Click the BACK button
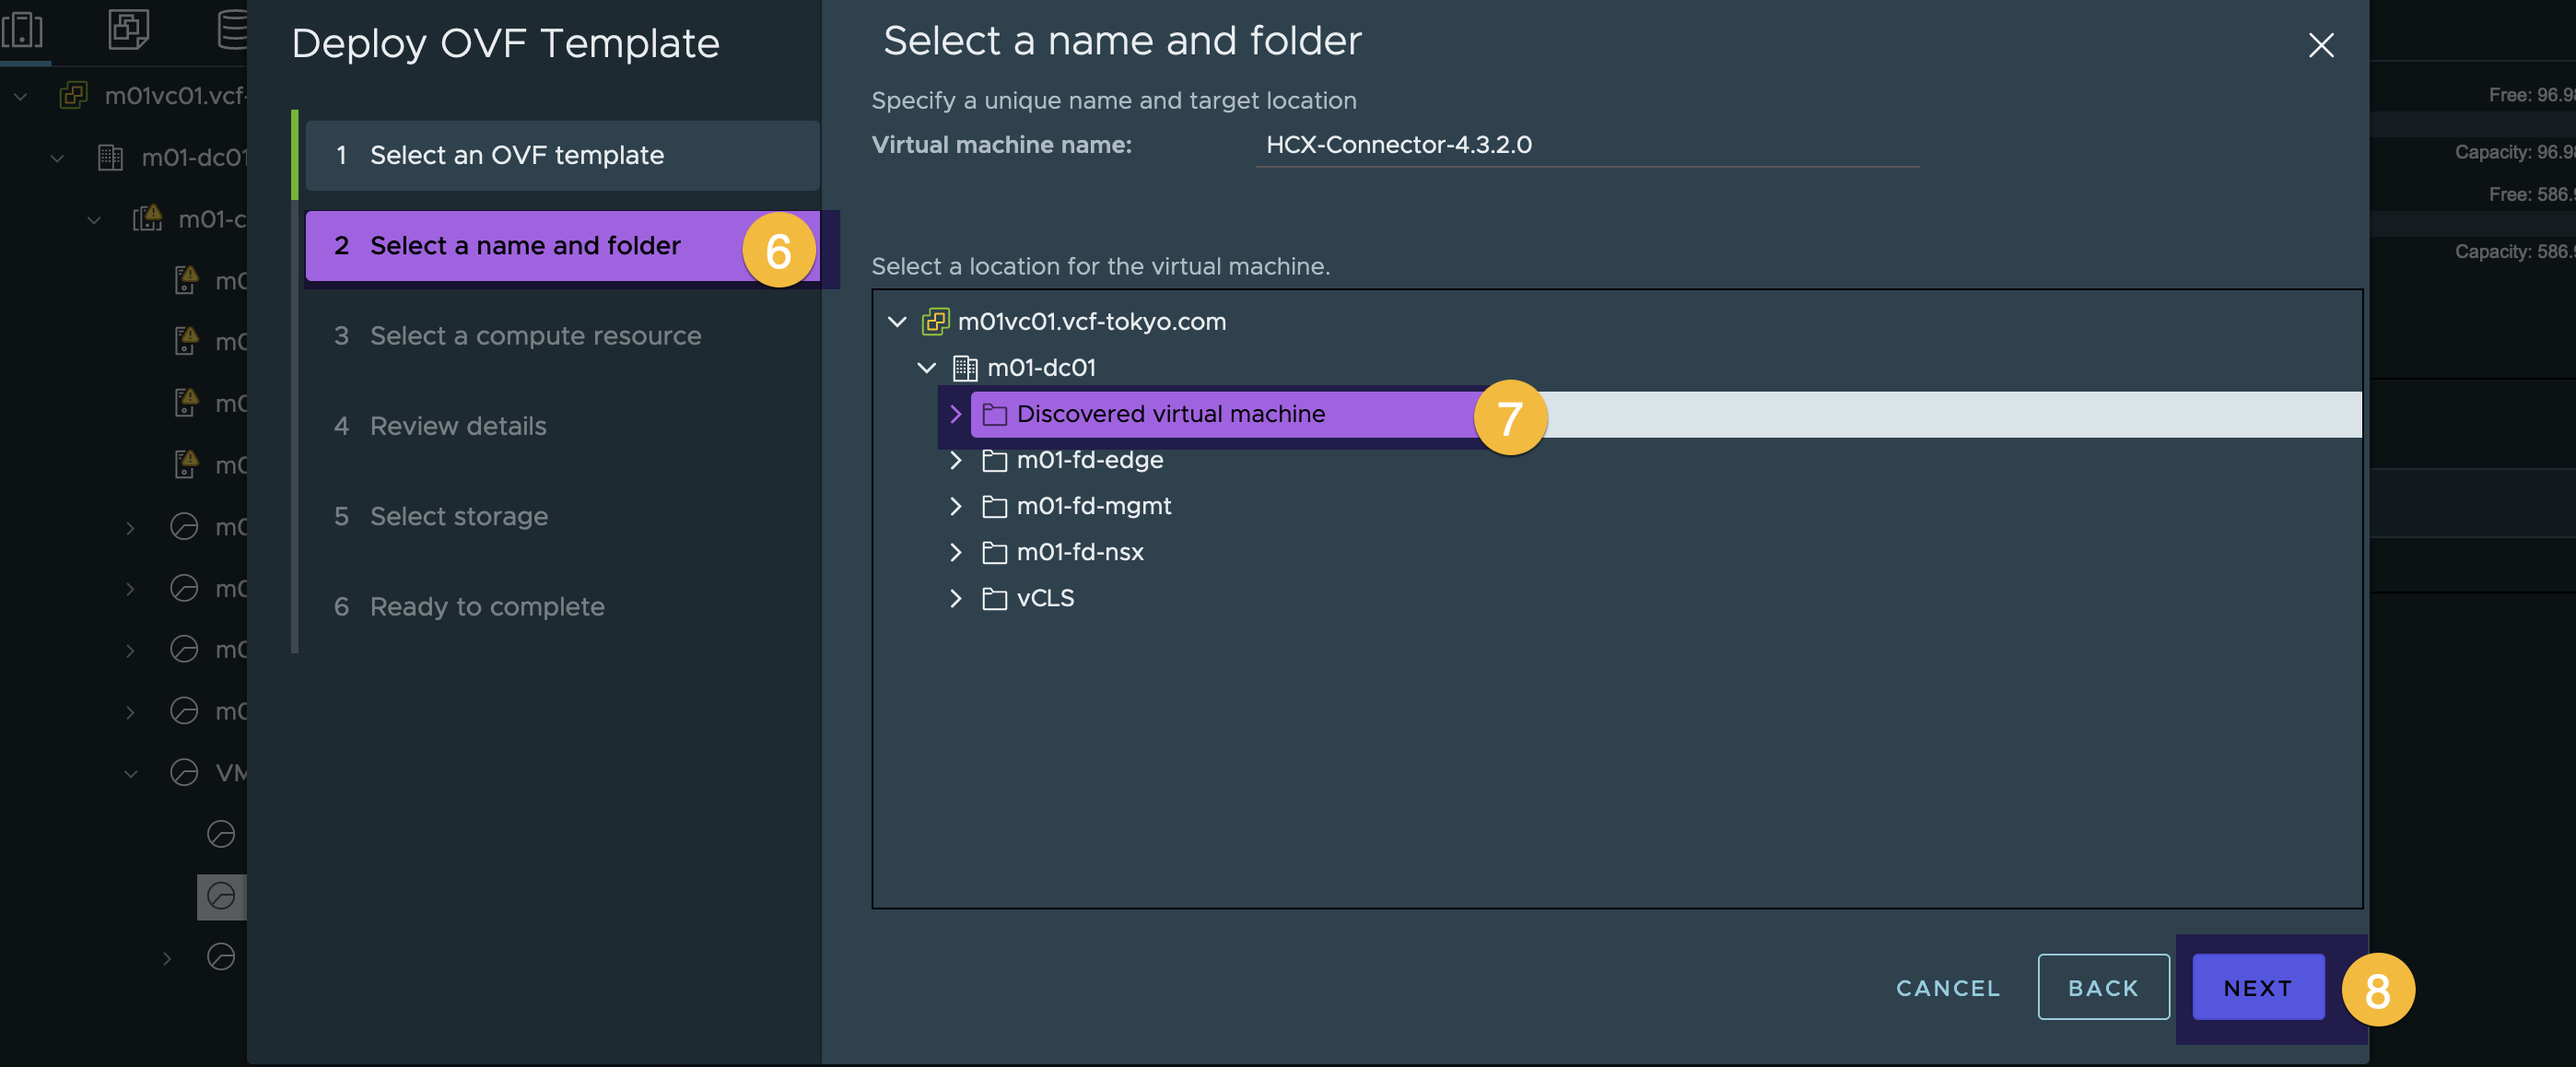The height and width of the screenshot is (1067, 2576). tap(2103, 987)
